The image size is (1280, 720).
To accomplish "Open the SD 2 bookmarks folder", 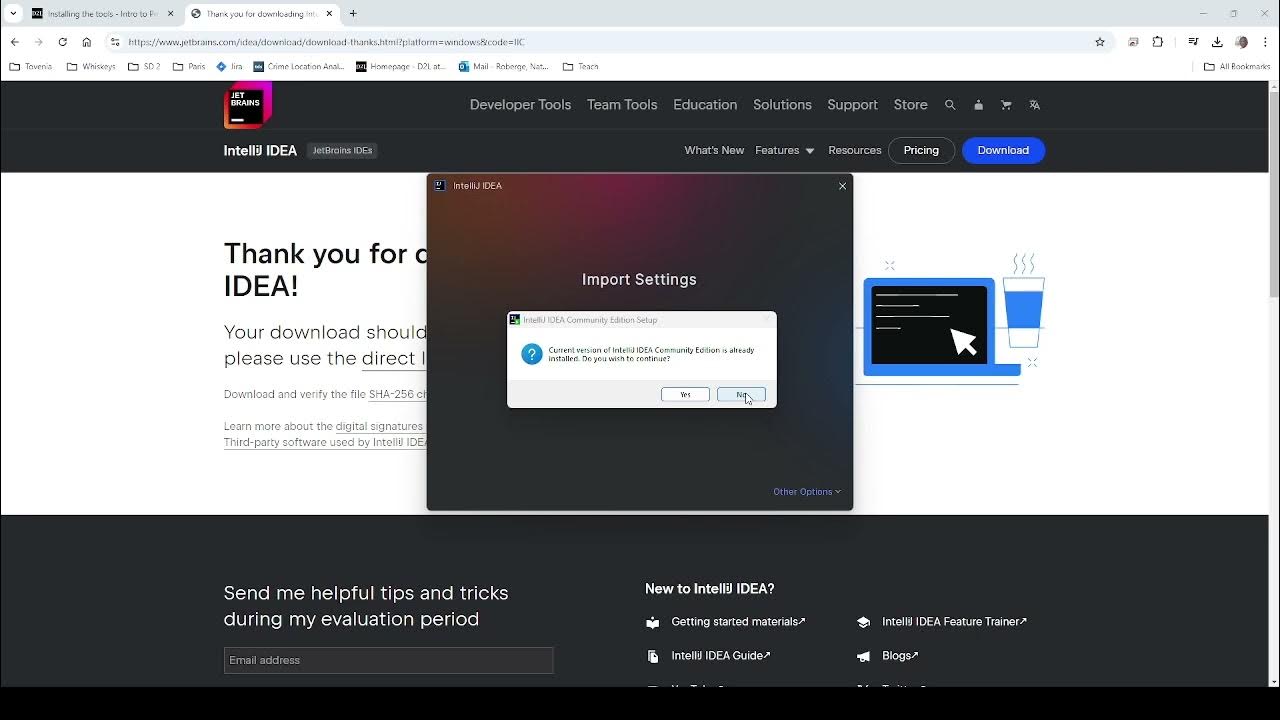I will tap(144, 67).
